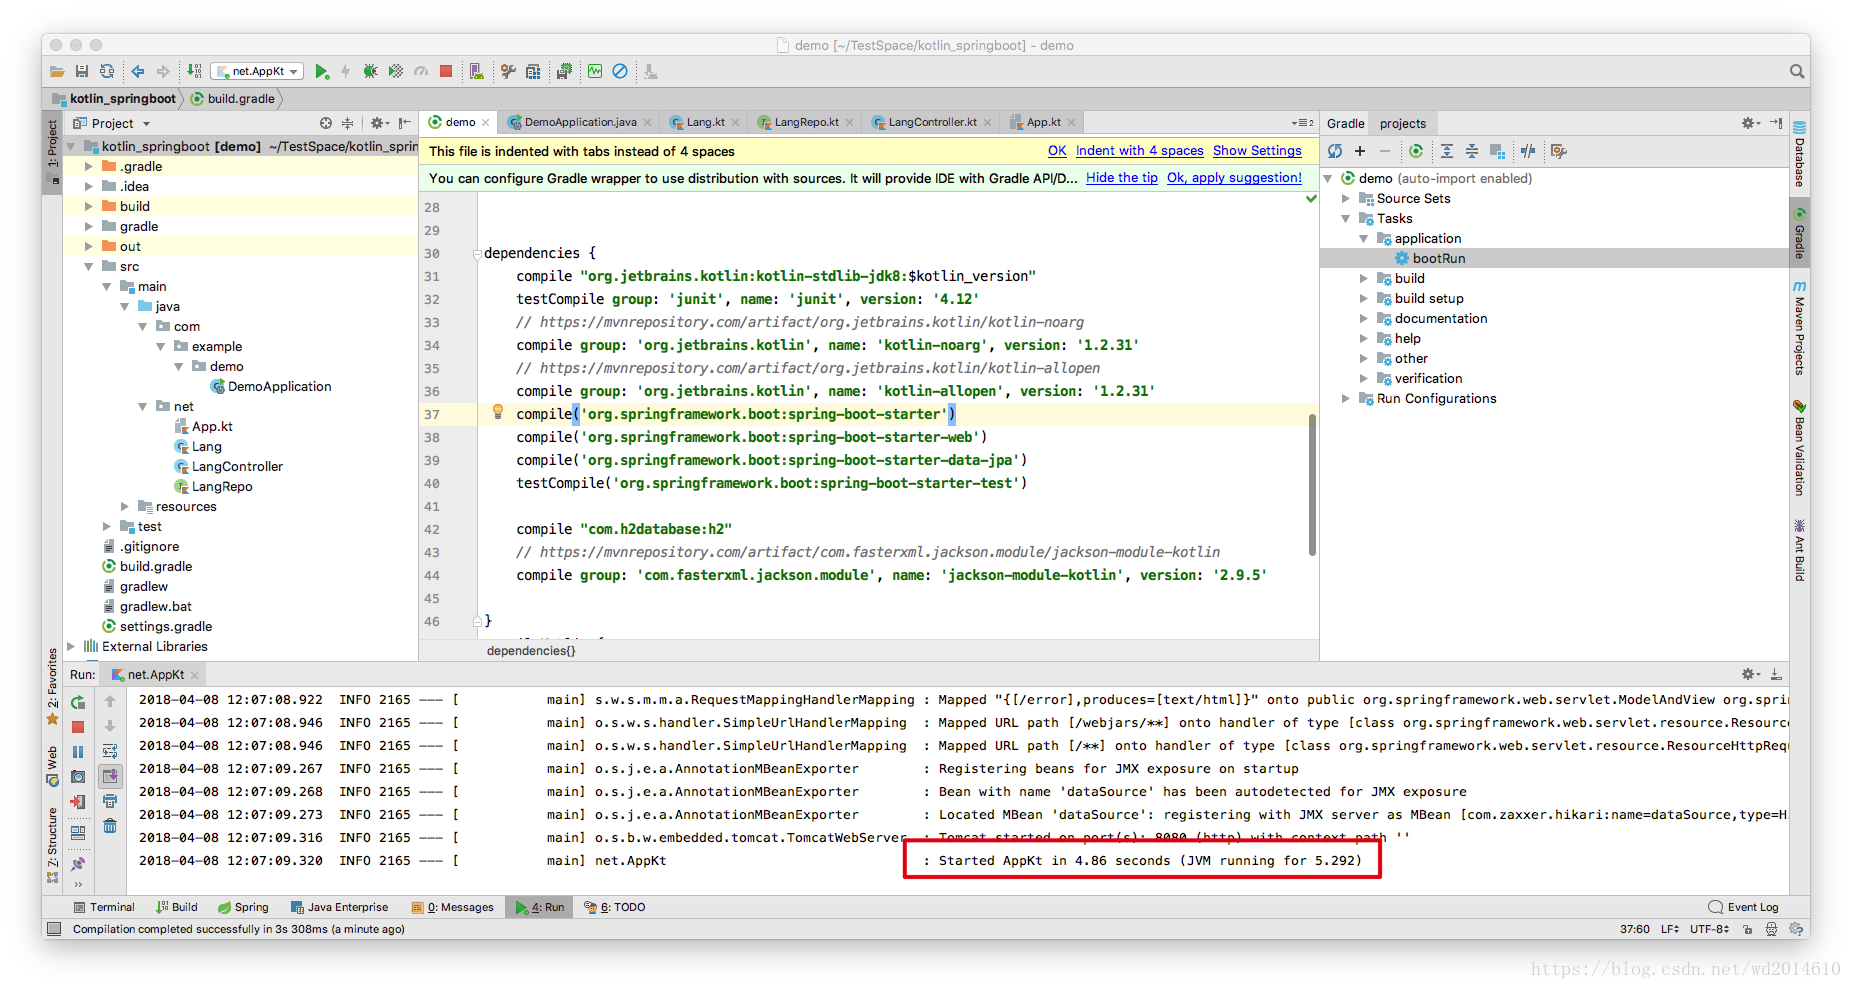
Task: Toggle soft-wrap in the Run console
Action: (110, 751)
